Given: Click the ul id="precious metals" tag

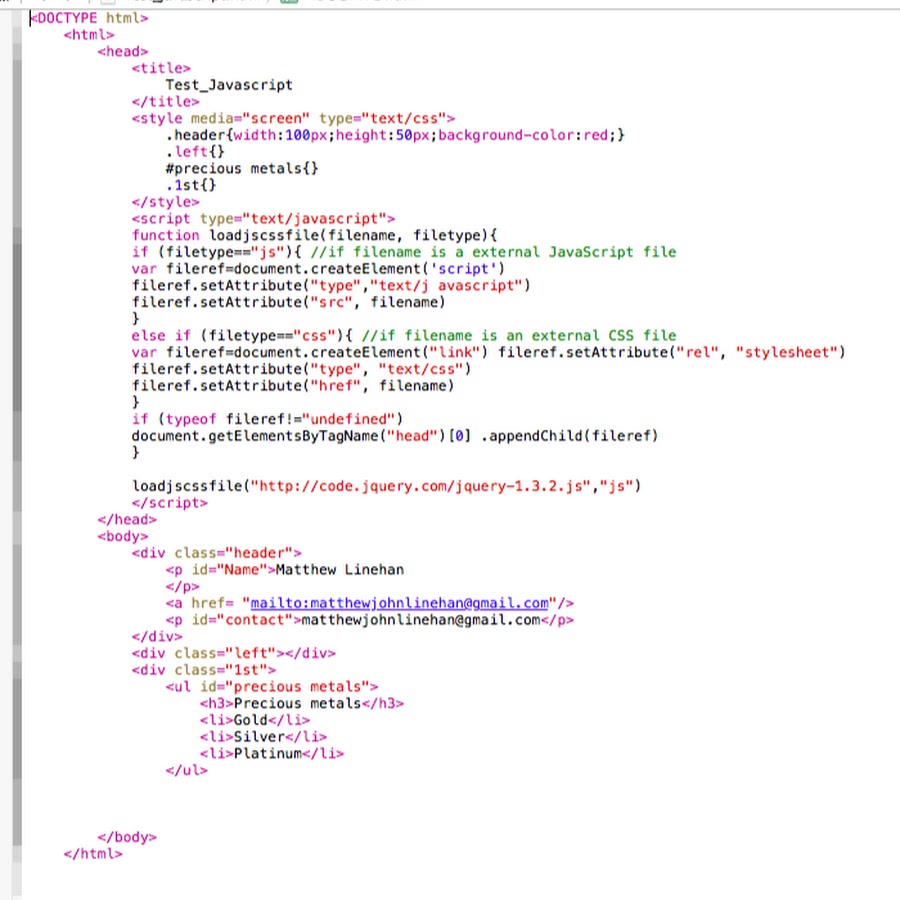Looking at the screenshot, I should click(271, 686).
